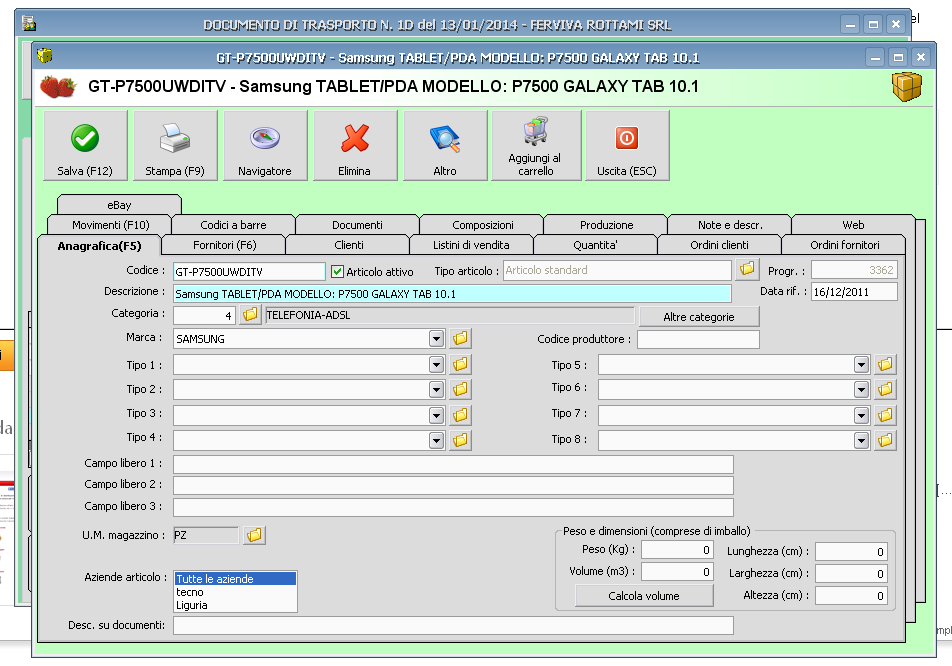Open the Navigatore compass icon
Image resolution: width=952 pixels, height=666 pixels.
[265, 138]
